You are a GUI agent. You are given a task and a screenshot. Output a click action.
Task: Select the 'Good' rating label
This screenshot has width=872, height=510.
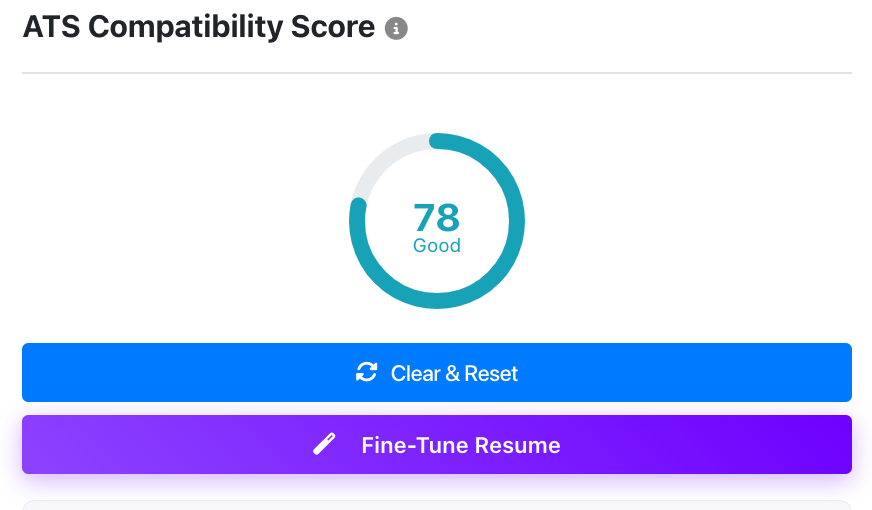(x=437, y=246)
